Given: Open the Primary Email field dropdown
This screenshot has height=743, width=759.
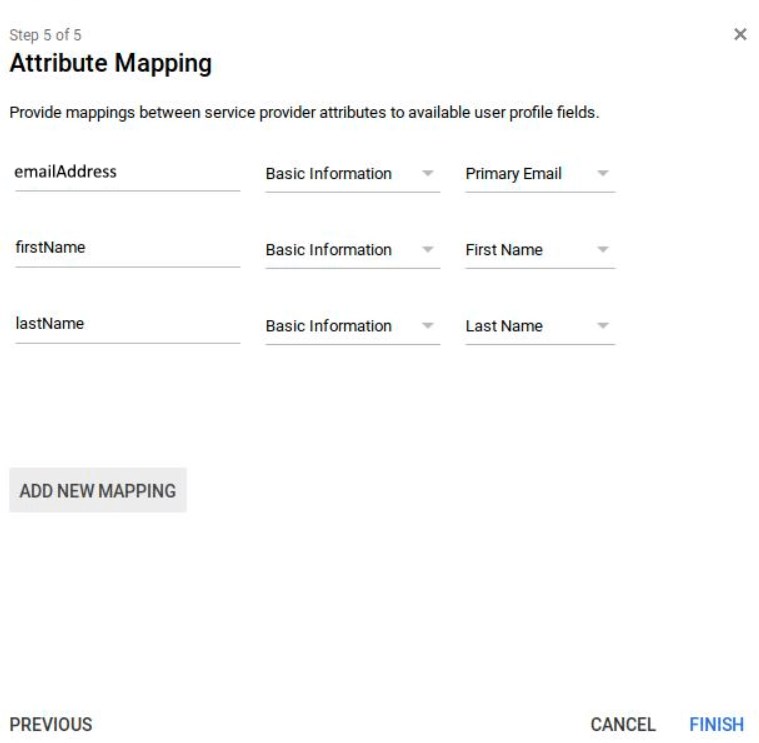Looking at the screenshot, I should tap(540, 174).
